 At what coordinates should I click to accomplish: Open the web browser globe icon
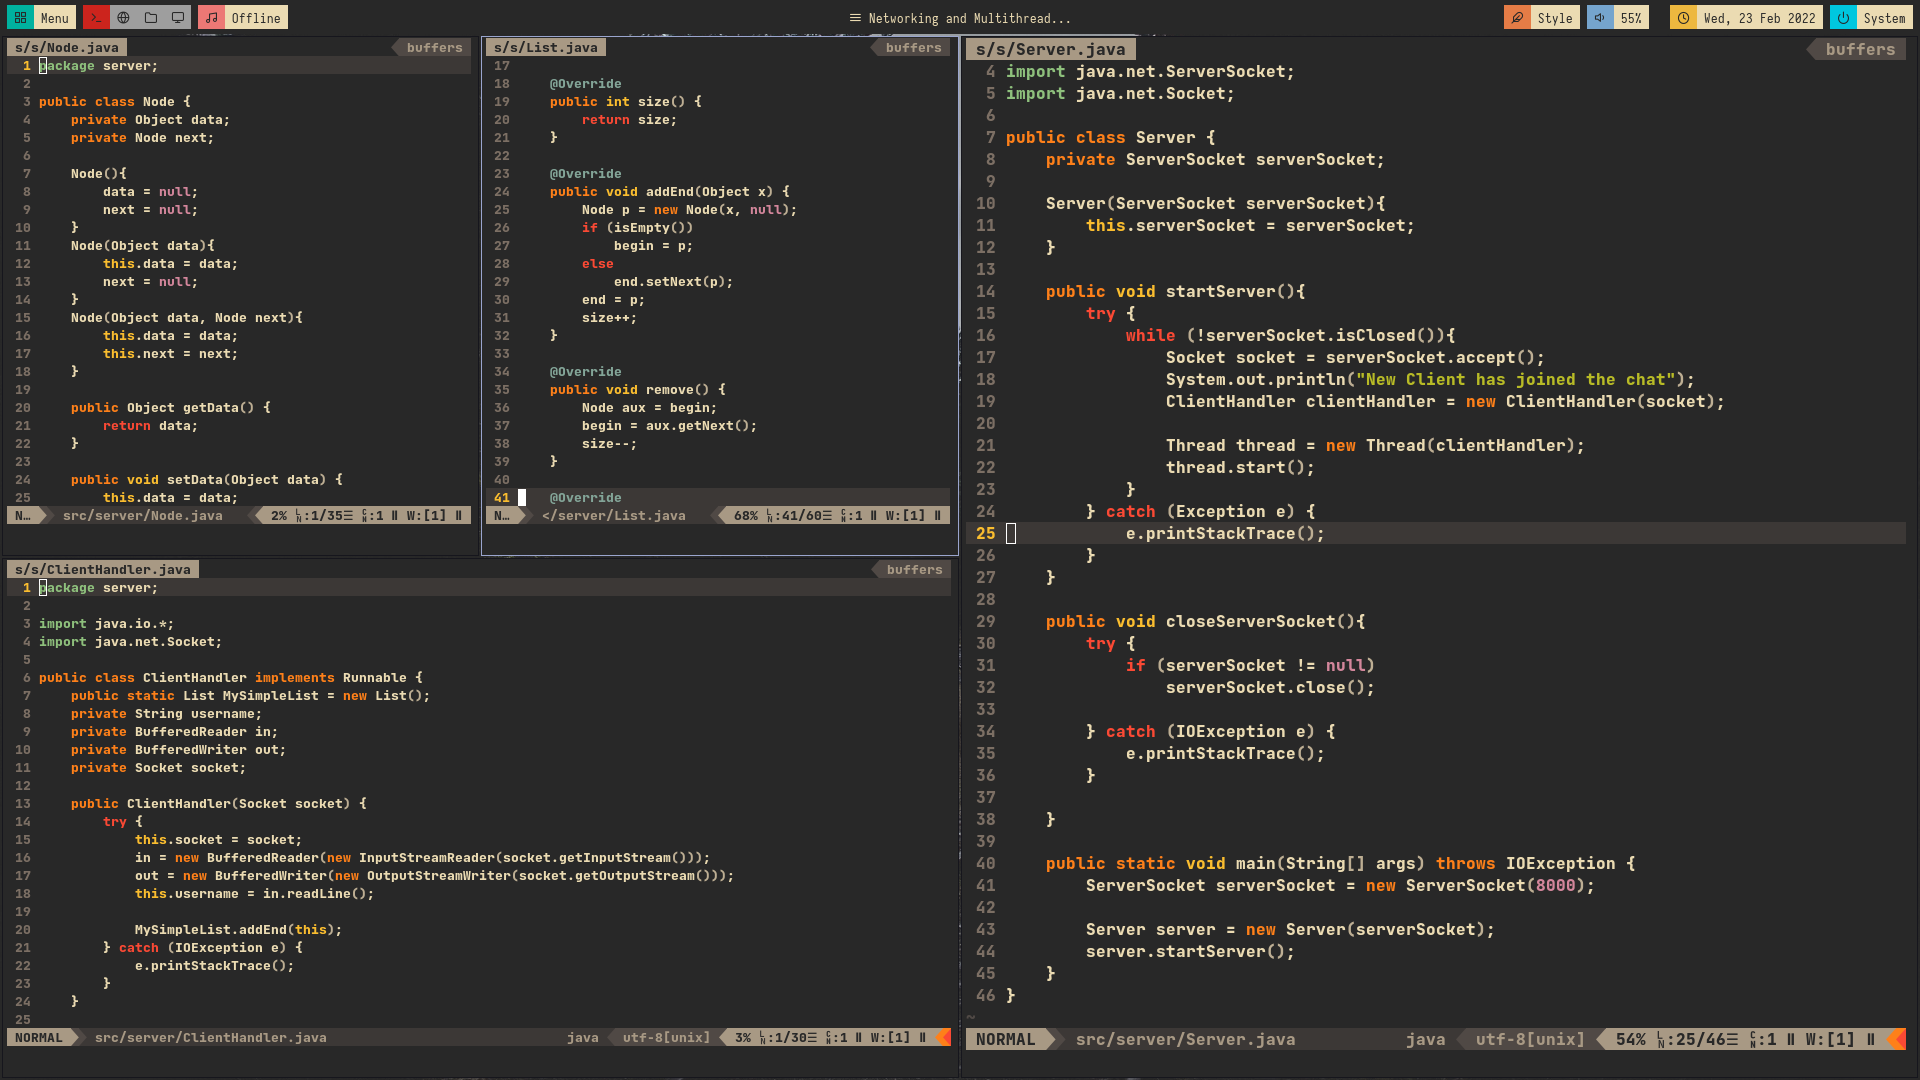coord(123,18)
